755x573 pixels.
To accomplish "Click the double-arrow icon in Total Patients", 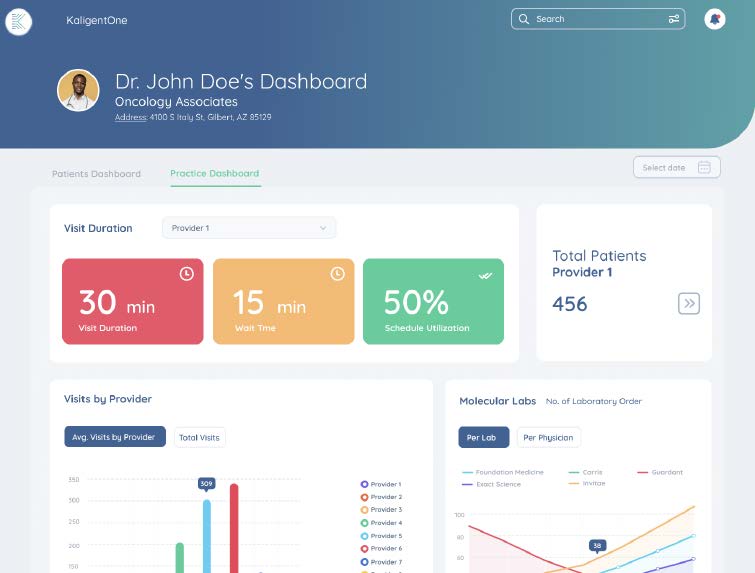I will pos(688,304).
